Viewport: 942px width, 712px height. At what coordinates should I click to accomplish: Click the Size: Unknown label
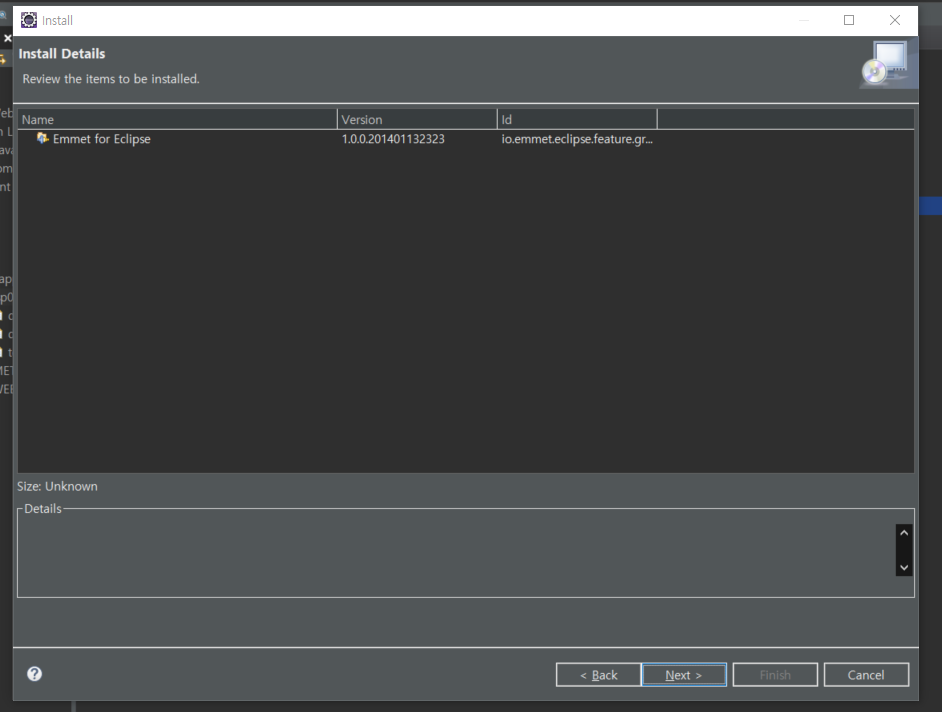click(57, 486)
